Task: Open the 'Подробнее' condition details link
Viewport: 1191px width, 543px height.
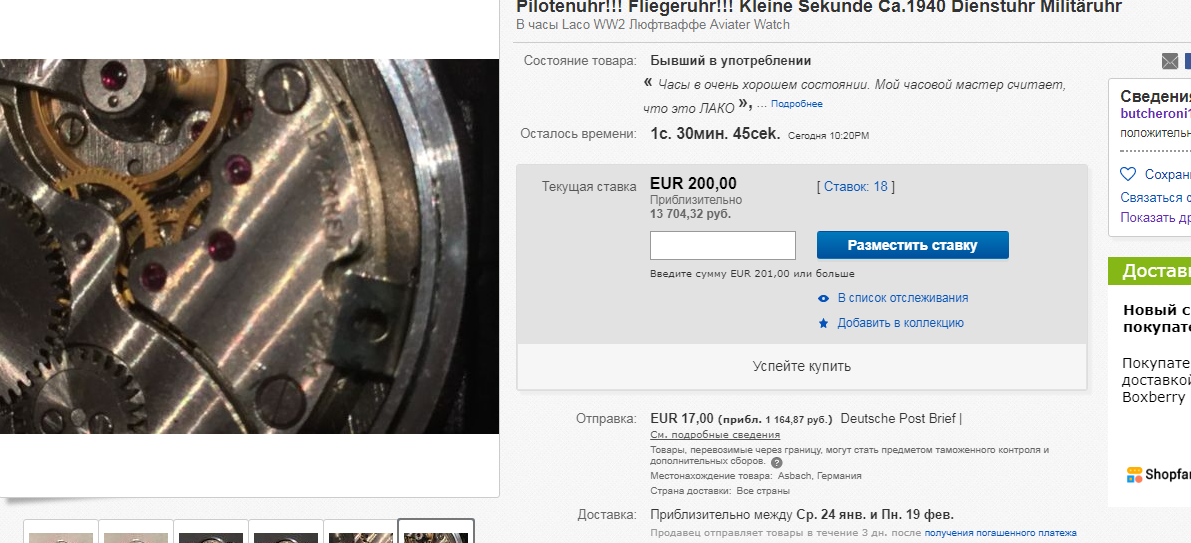Action: 796,104
